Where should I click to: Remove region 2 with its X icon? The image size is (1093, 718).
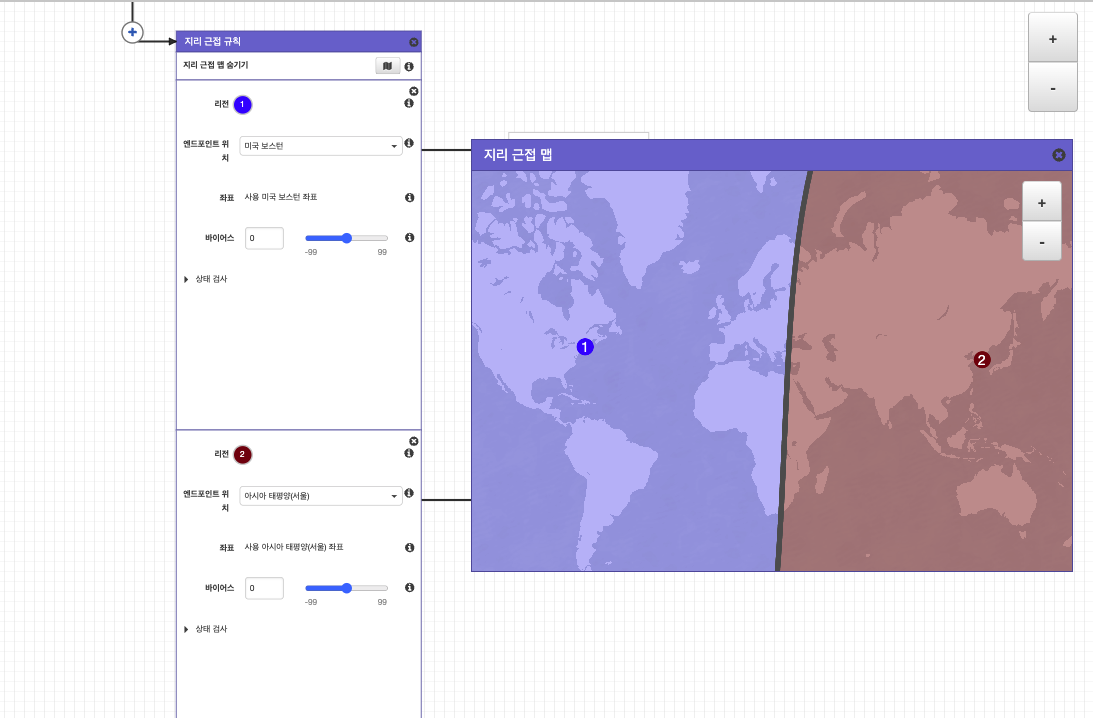pos(414,441)
